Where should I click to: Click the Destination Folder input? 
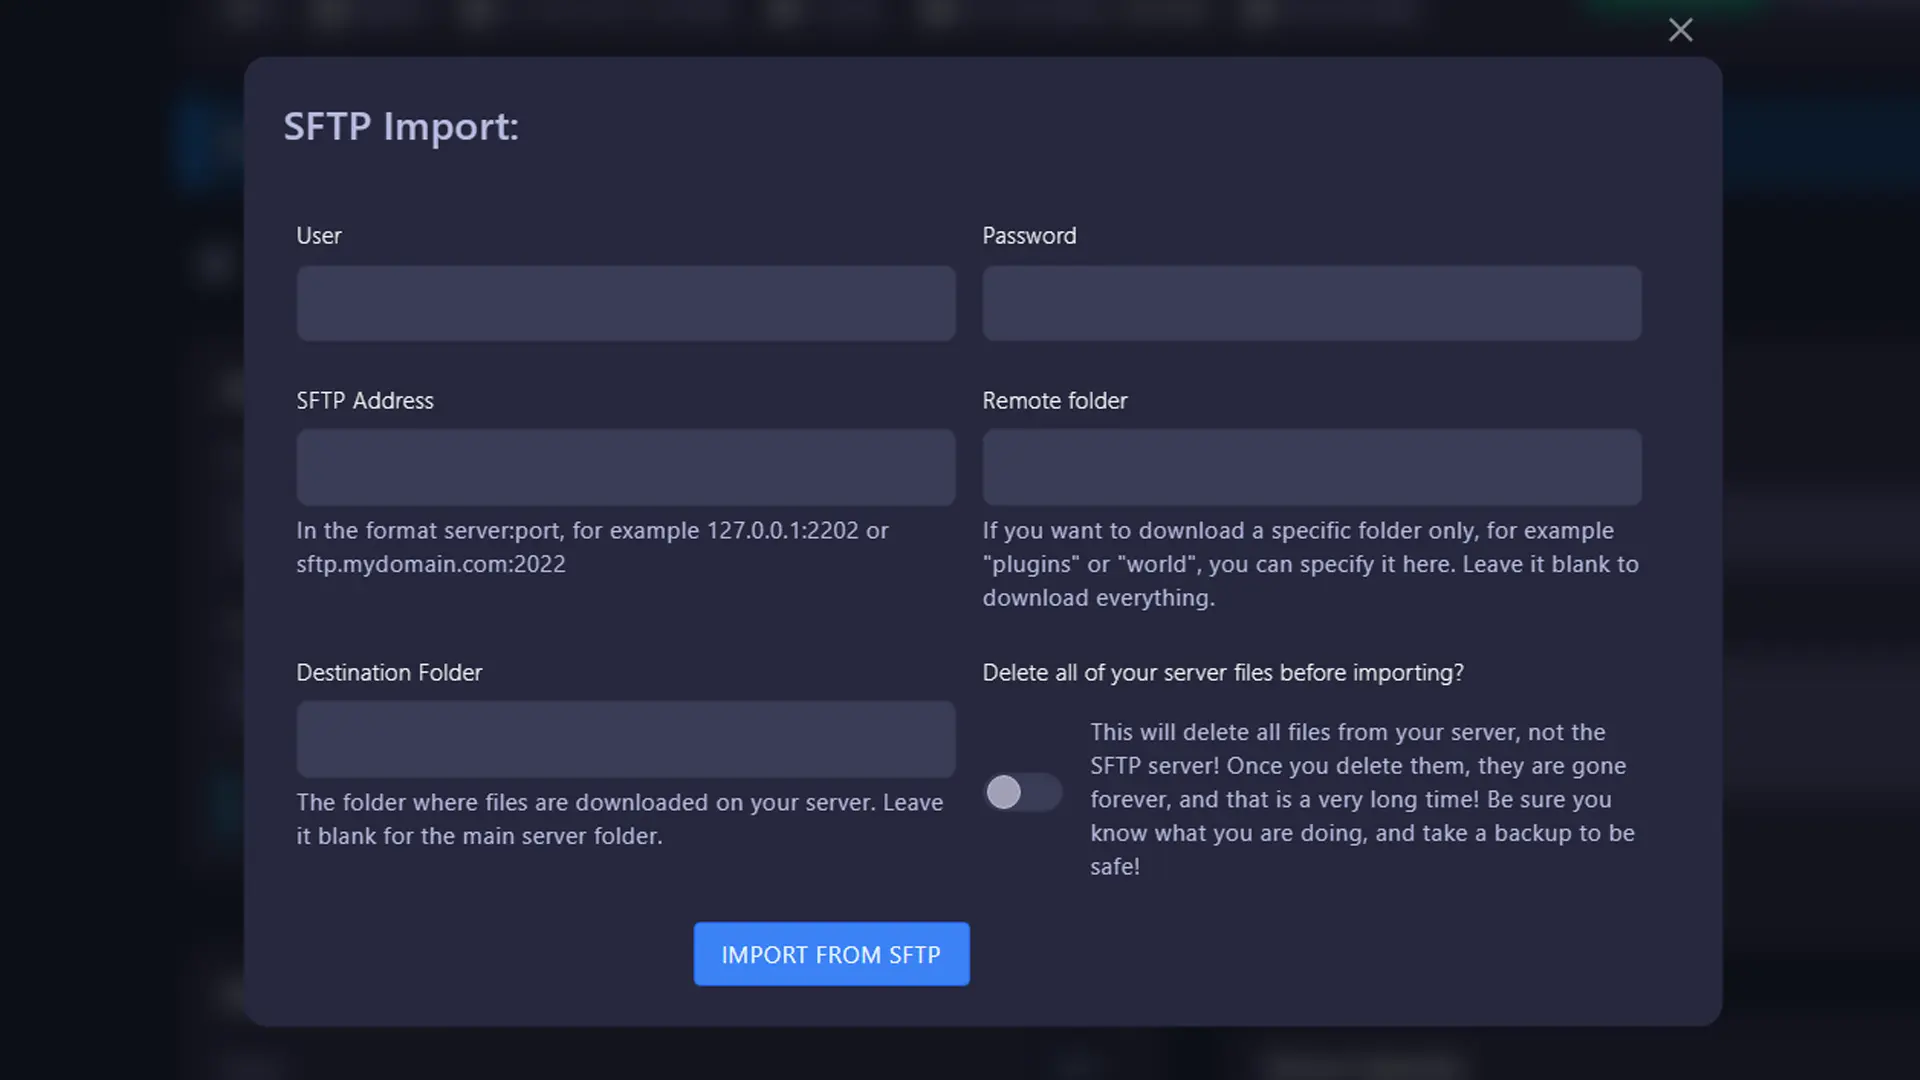(625, 739)
